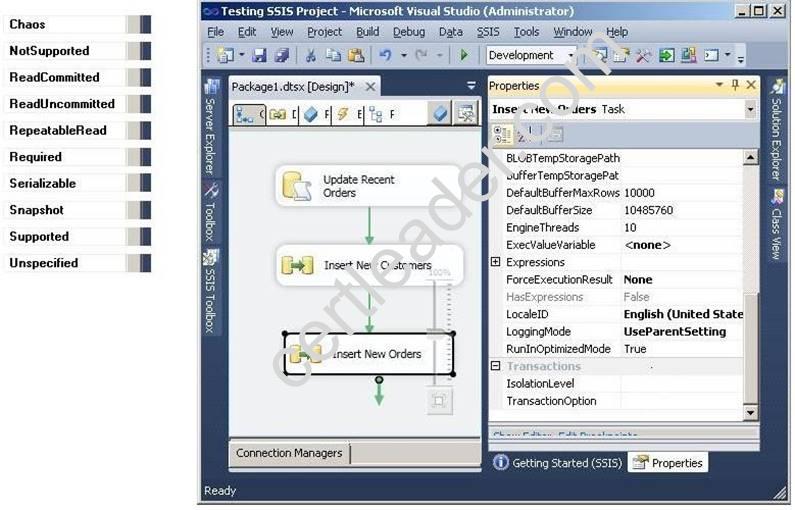Open the Server Explorer side panel
Image resolution: width=795 pixels, height=510 pixels.
point(211,127)
